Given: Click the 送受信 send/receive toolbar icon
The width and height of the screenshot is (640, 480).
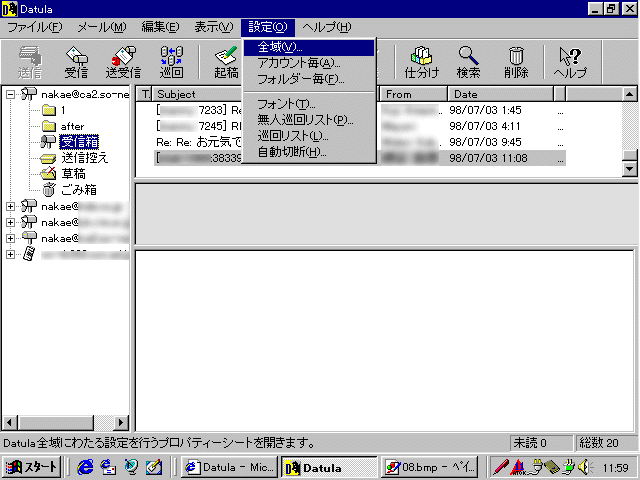Looking at the screenshot, I should pos(123,62).
